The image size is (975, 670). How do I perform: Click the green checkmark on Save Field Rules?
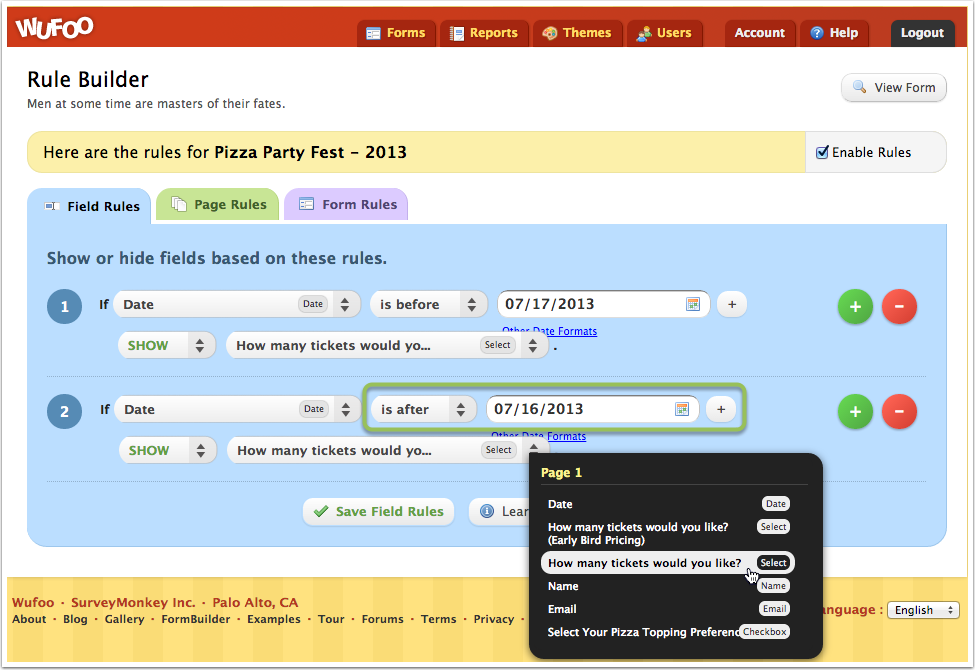pyautogui.click(x=321, y=511)
